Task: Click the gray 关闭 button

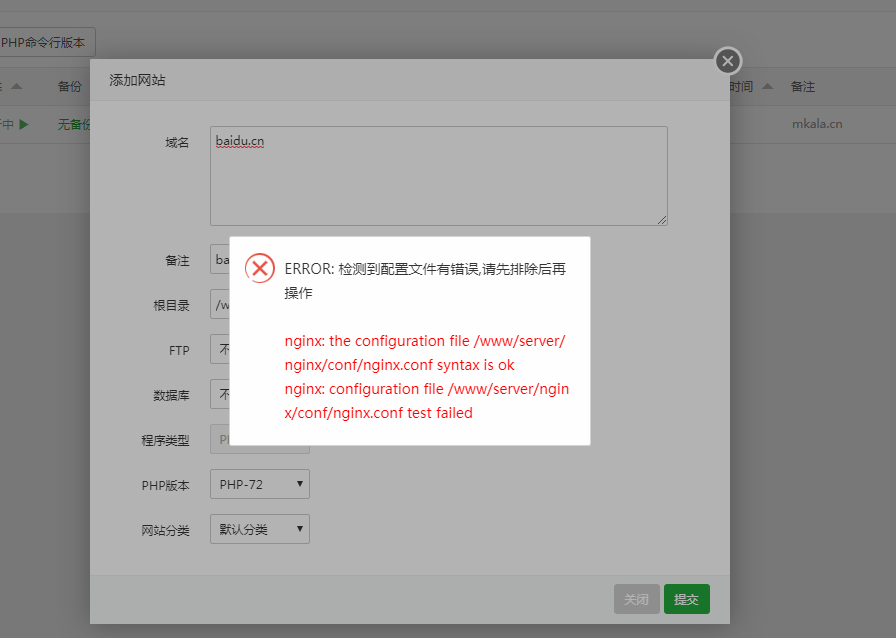Action: 637,599
